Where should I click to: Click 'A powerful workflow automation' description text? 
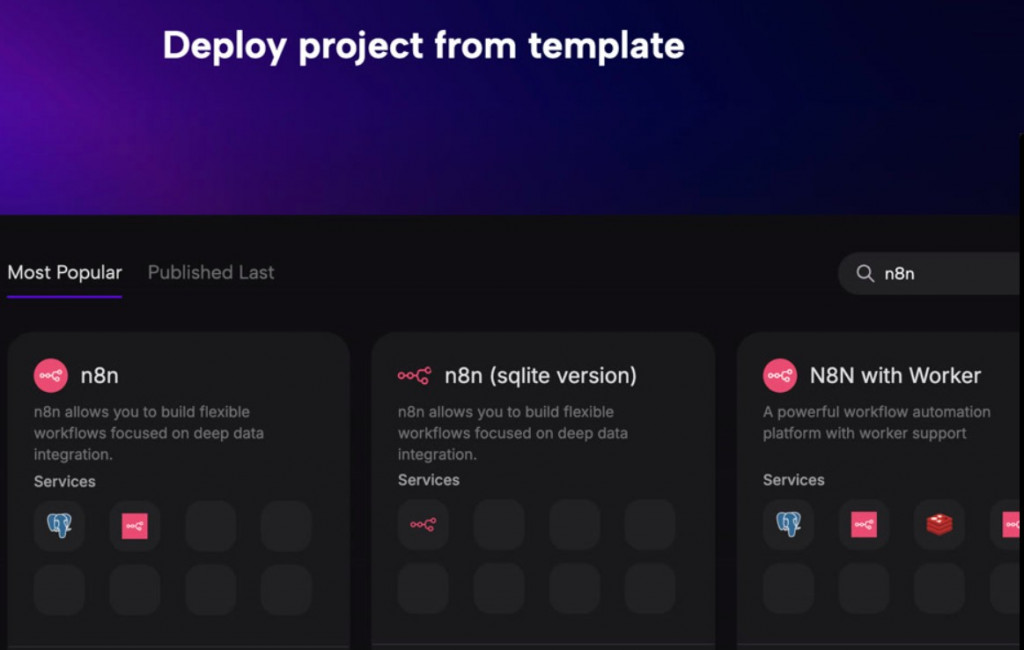click(876, 423)
